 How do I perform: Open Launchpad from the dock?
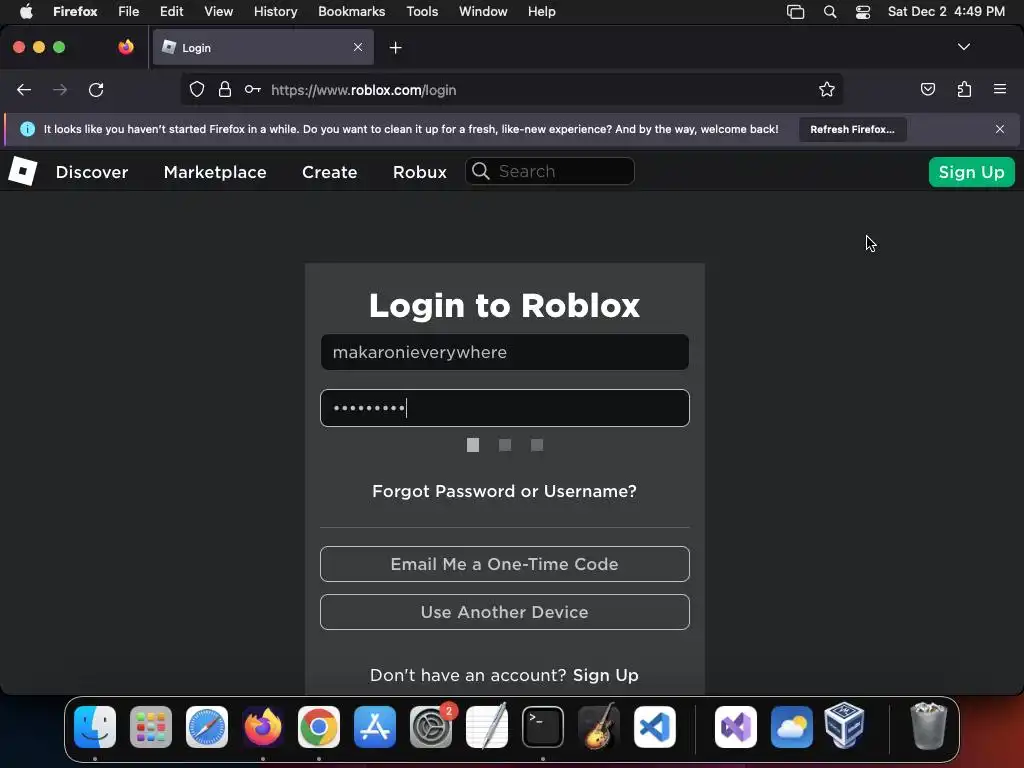[x=151, y=727]
